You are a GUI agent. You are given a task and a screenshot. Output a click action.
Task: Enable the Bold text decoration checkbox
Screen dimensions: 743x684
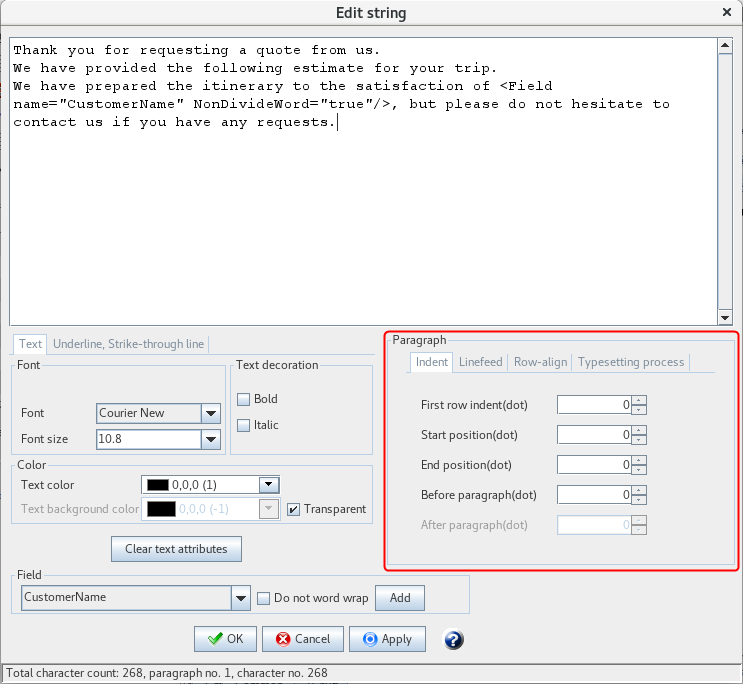[243, 399]
